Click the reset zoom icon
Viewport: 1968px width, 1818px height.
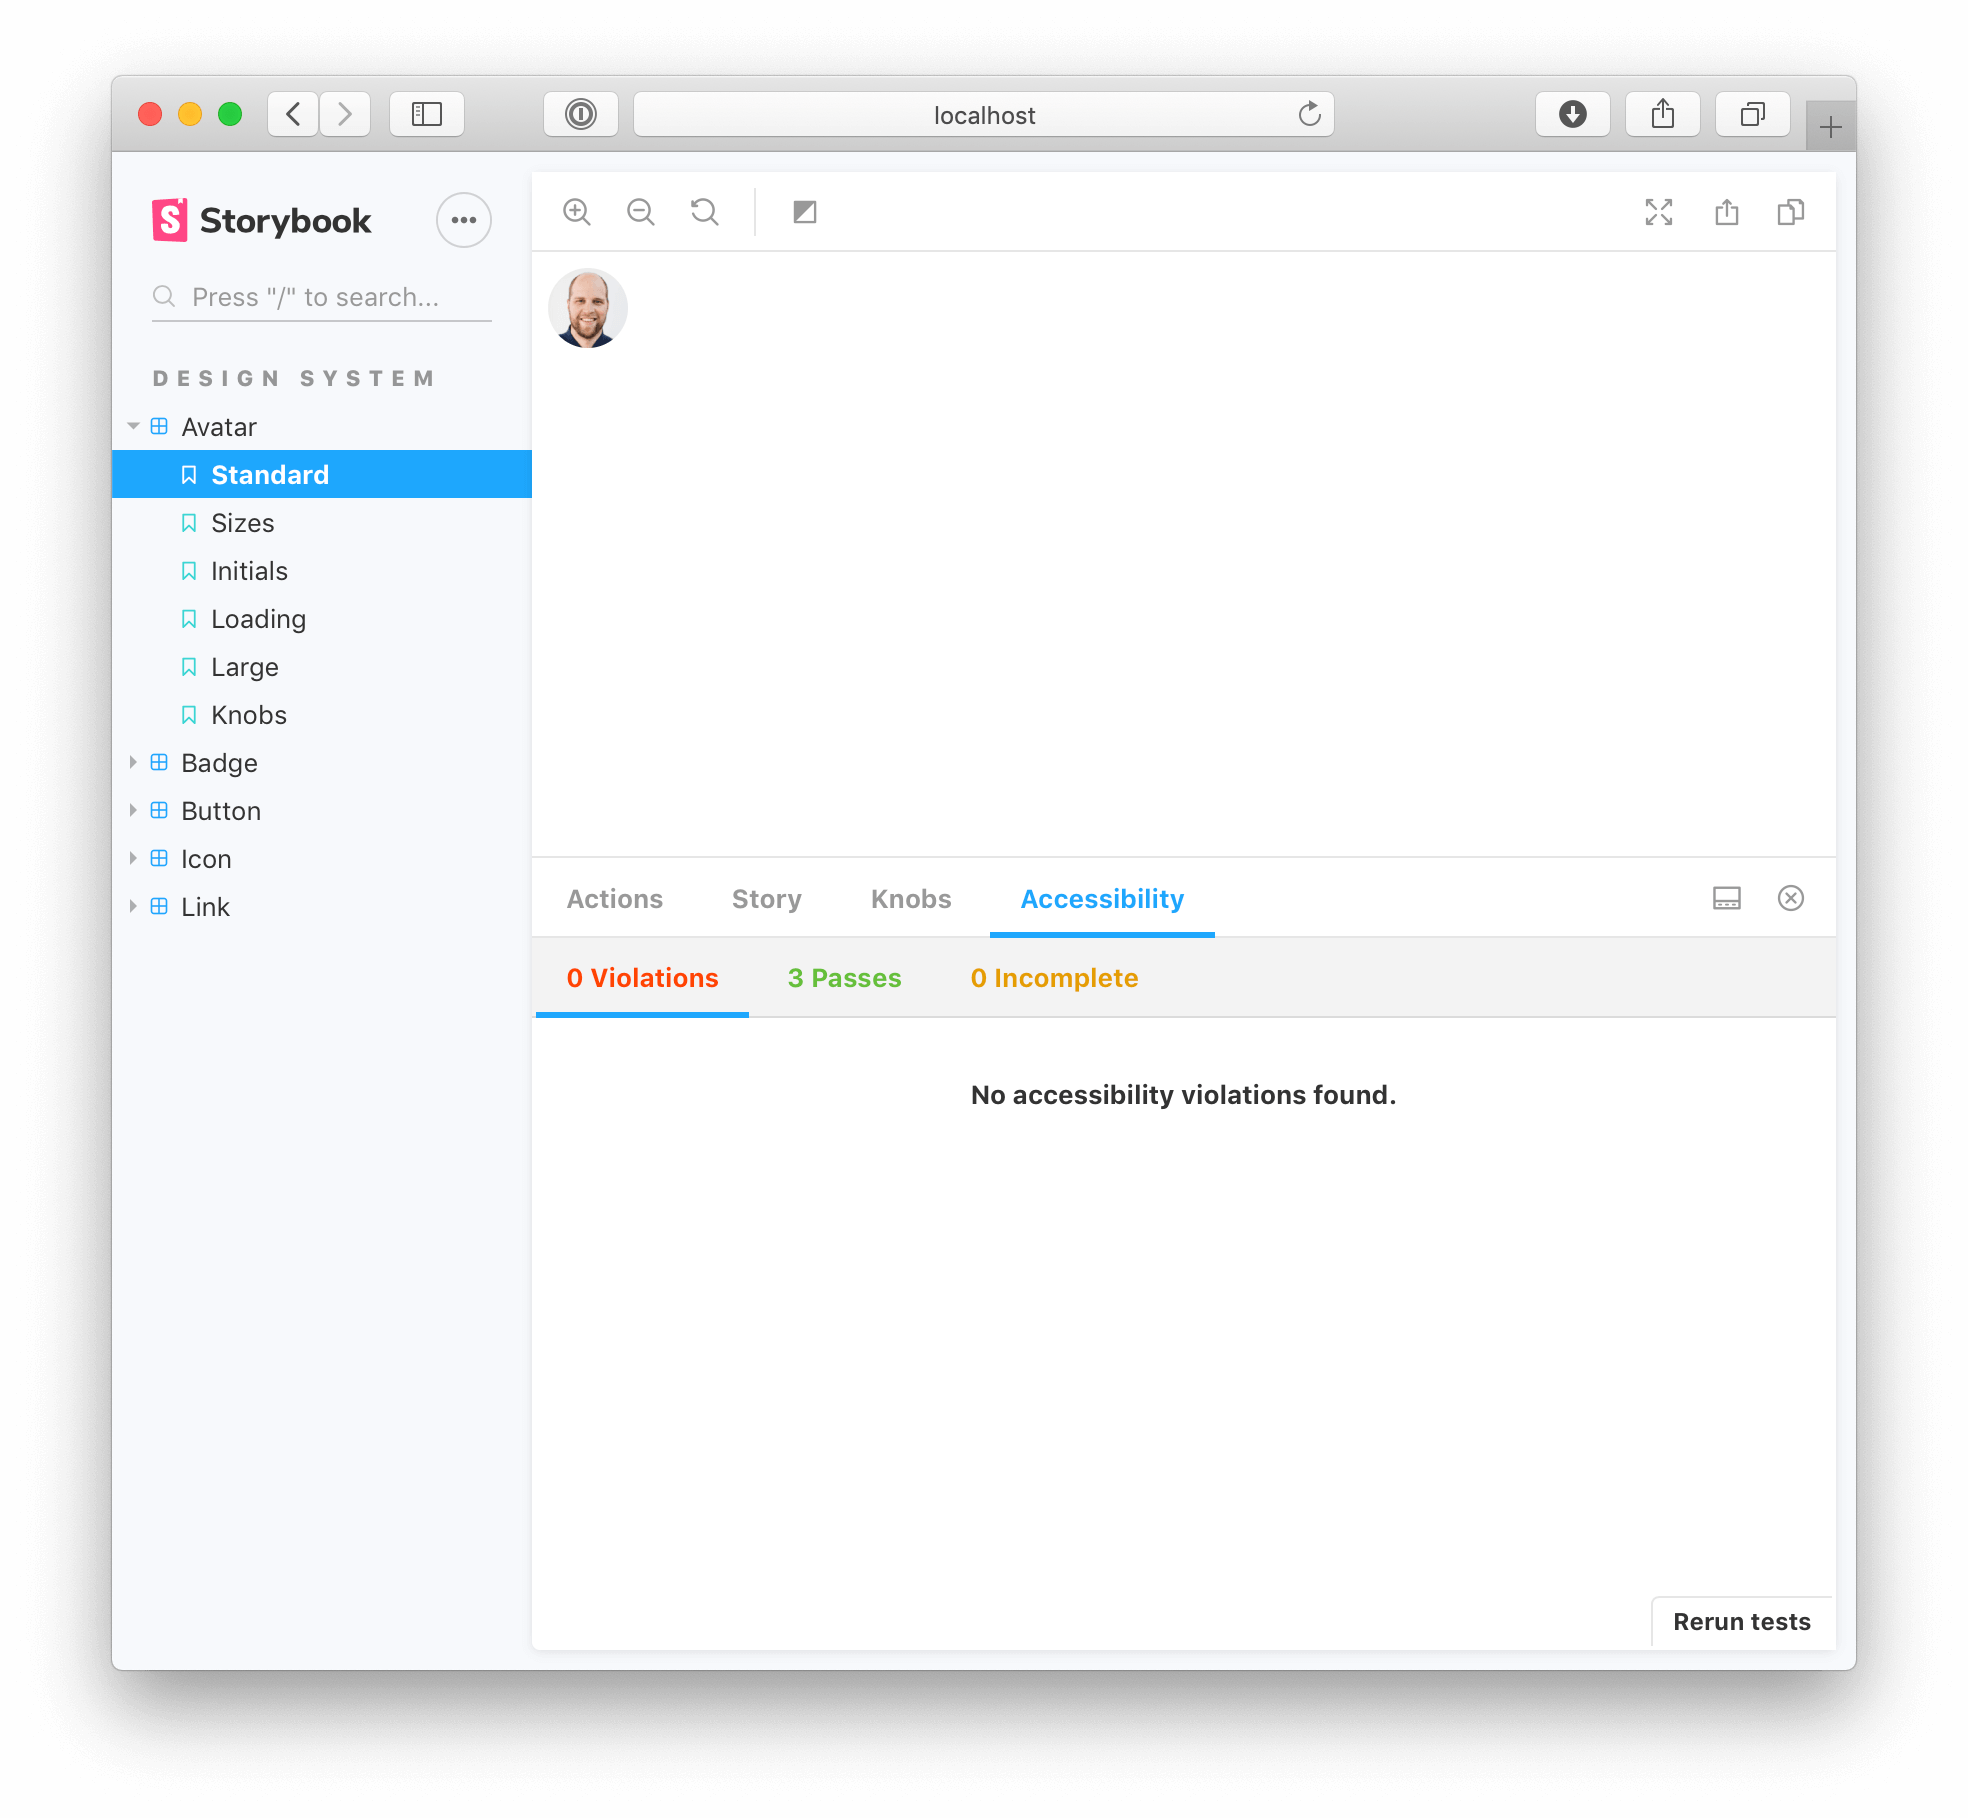705,211
